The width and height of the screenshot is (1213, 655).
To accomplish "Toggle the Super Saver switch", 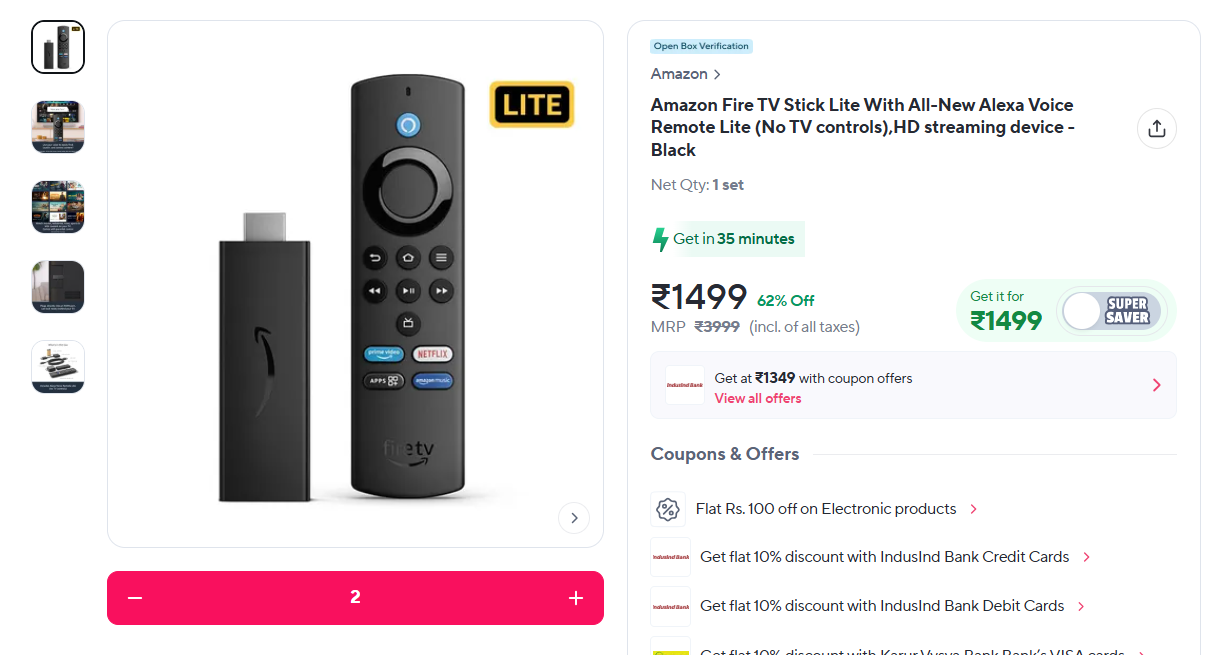I will [1111, 311].
